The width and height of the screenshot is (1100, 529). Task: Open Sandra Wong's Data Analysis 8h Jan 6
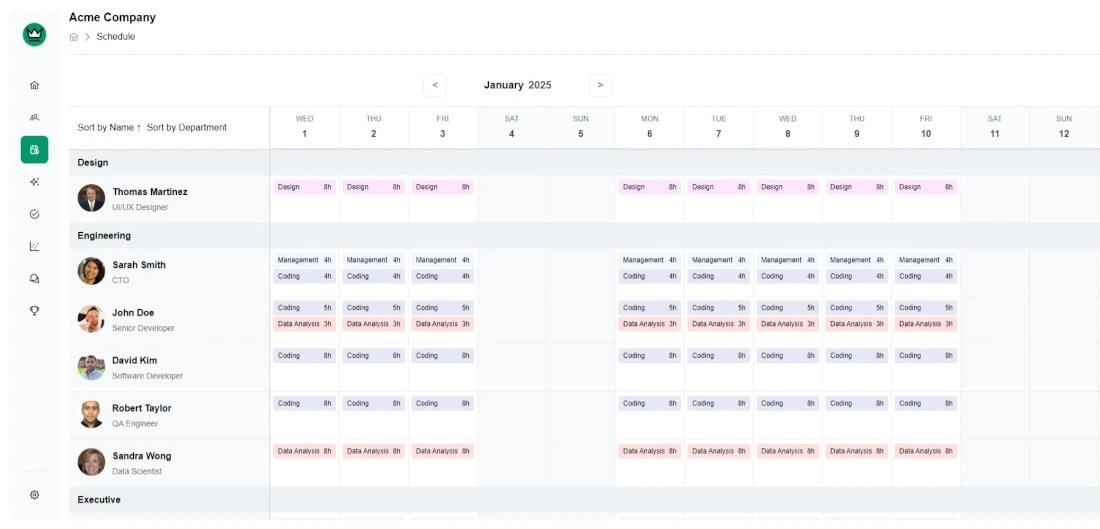(650, 451)
